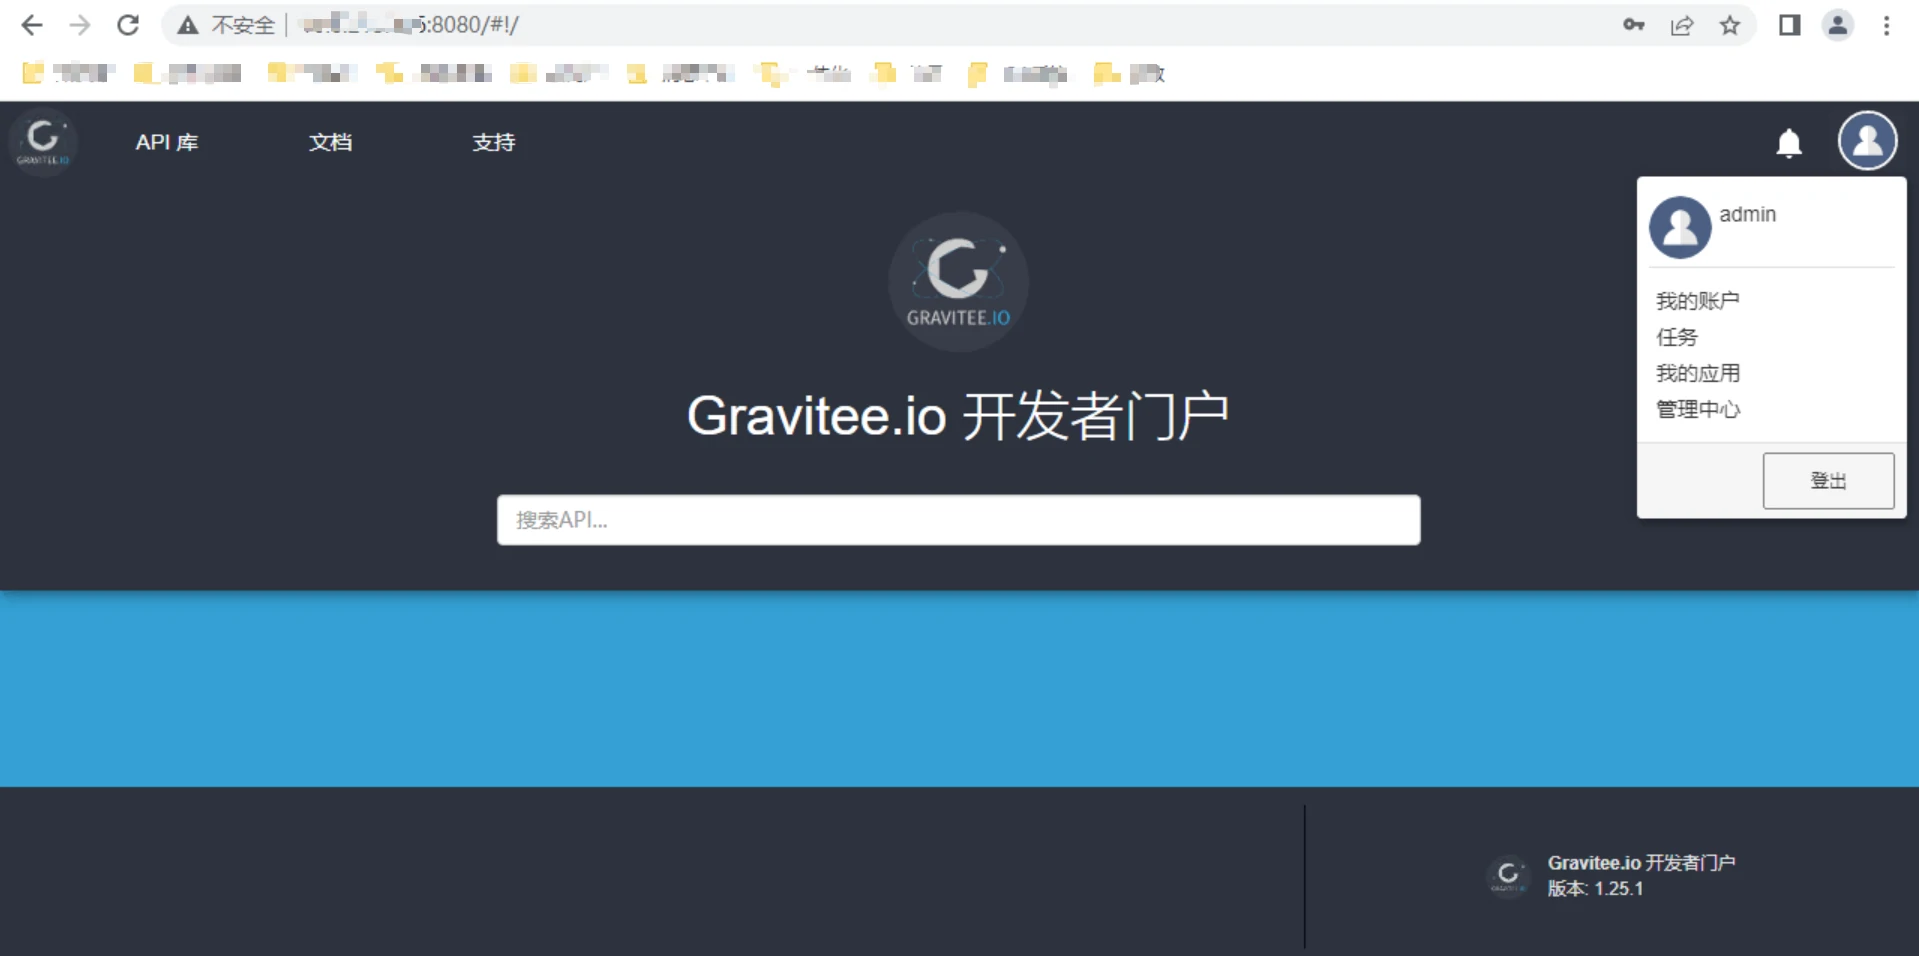Select 我的账户 in the user menu
This screenshot has width=1919, height=956.
tap(1697, 300)
